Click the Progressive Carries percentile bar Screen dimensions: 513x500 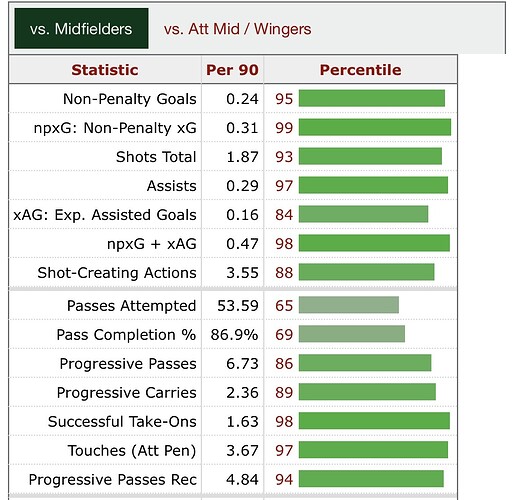click(x=367, y=392)
